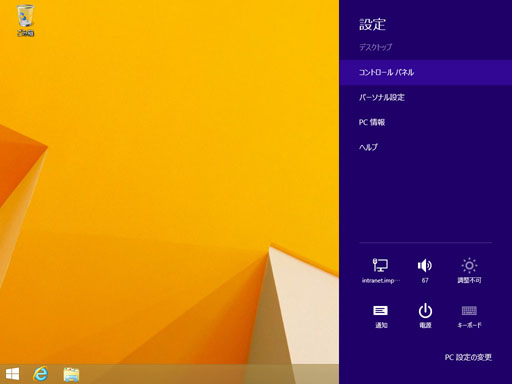Image resolution: width=512 pixels, height=384 pixels.
Task: Click the empty desktop wallpaper area
Action: pyautogui.click(x=167, y=133)
